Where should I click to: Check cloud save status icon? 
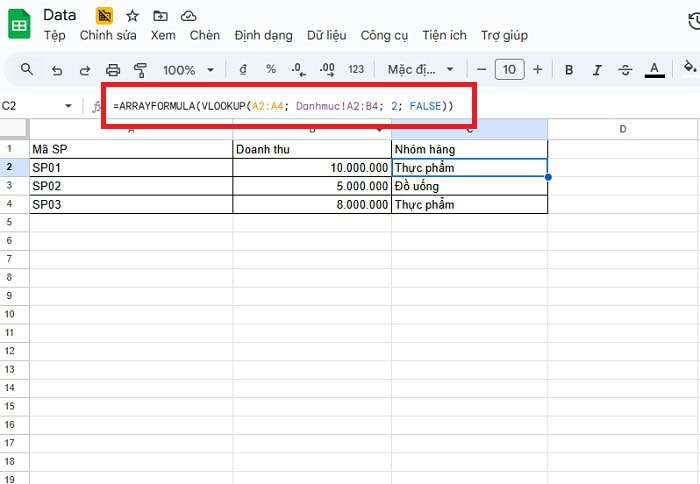(188, 16)
